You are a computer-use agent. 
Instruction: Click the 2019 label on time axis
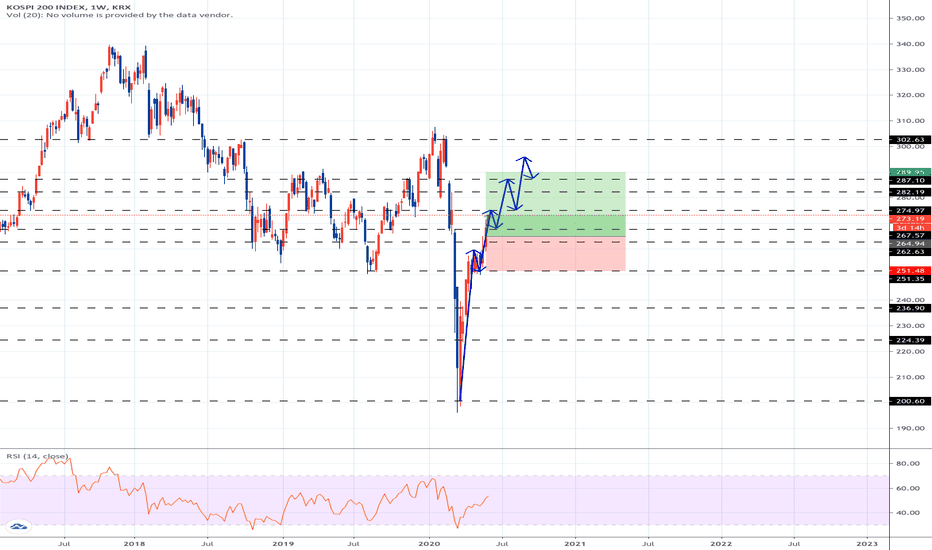coord(282,543)
